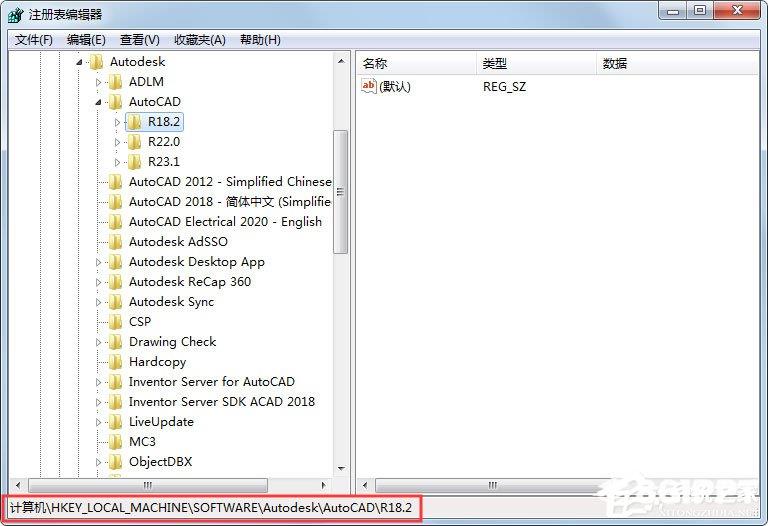Expand the ObjectDBX node arrow
Screen dimensions: 768x526
click(x=98, y=462)
